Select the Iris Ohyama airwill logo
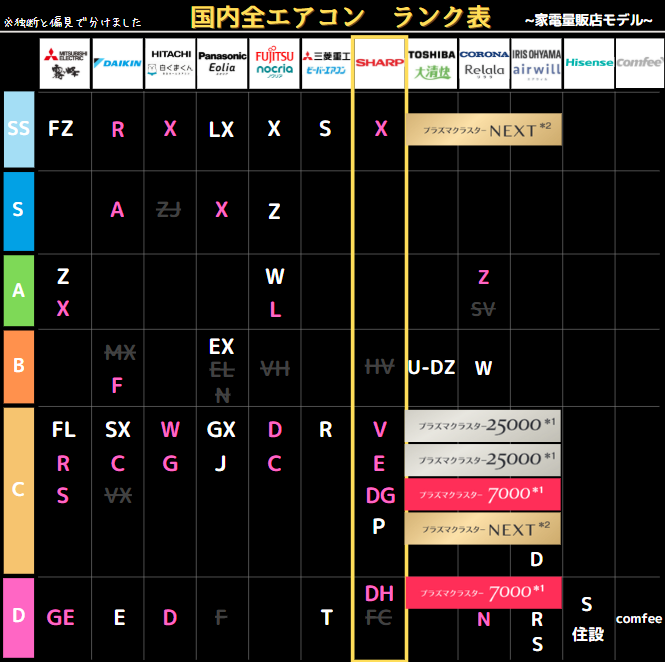This screenshot has width=665, height=662. pyautogui.click(x=536, y=63)
